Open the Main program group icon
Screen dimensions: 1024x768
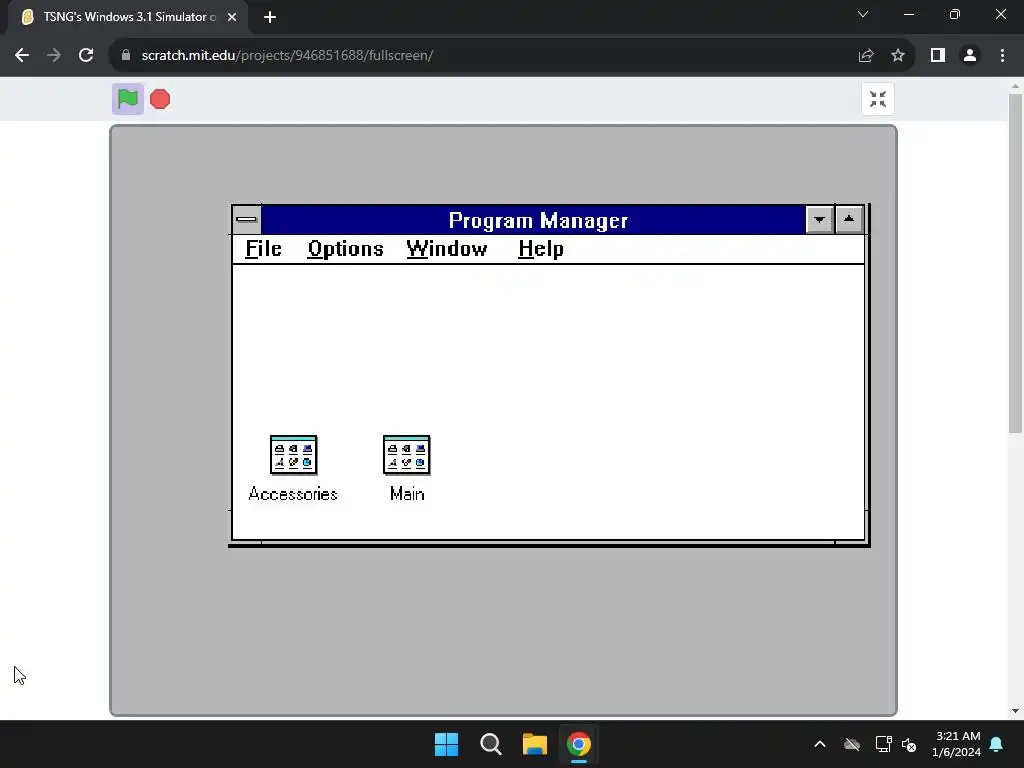coord(406,455)
